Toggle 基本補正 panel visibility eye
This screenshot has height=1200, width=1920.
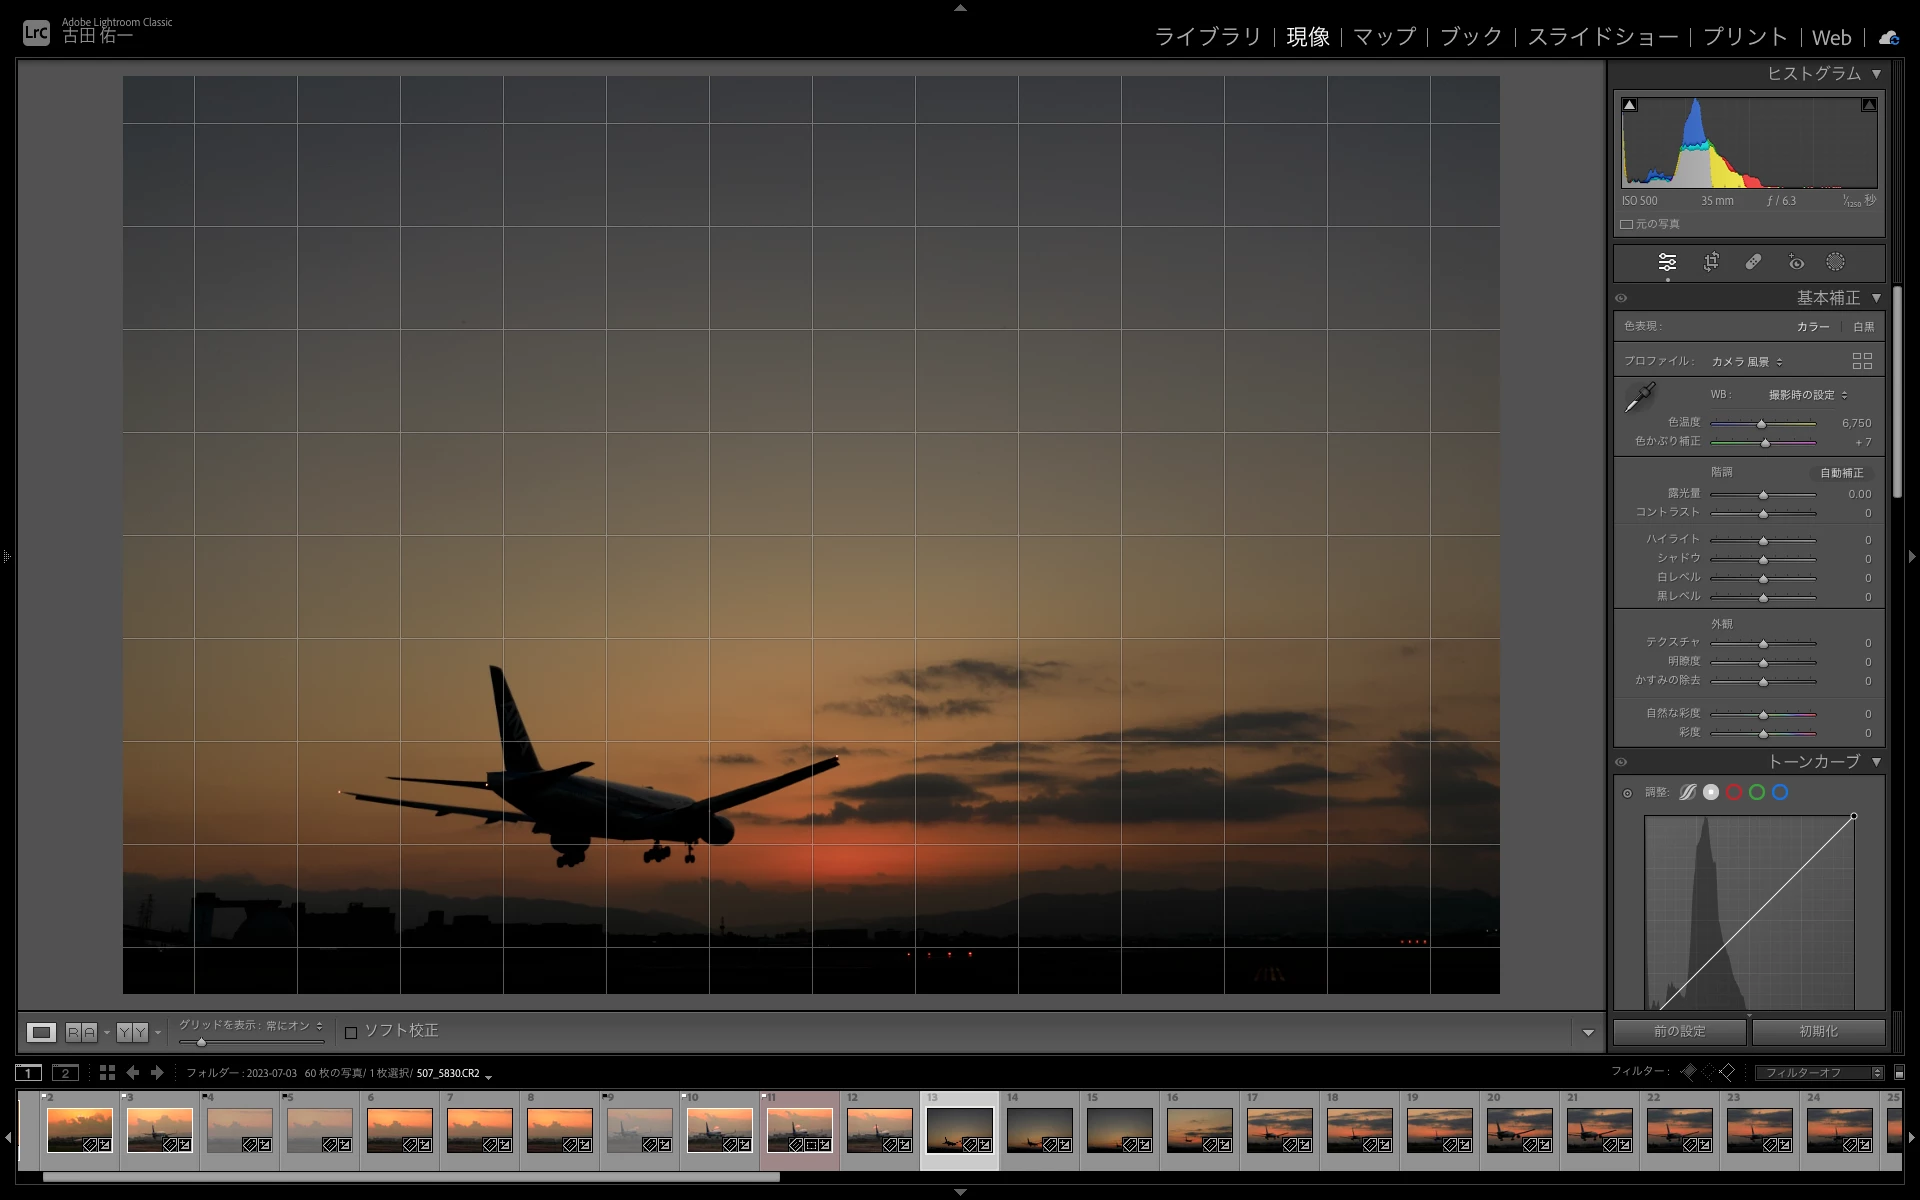tap(1621, 298)
